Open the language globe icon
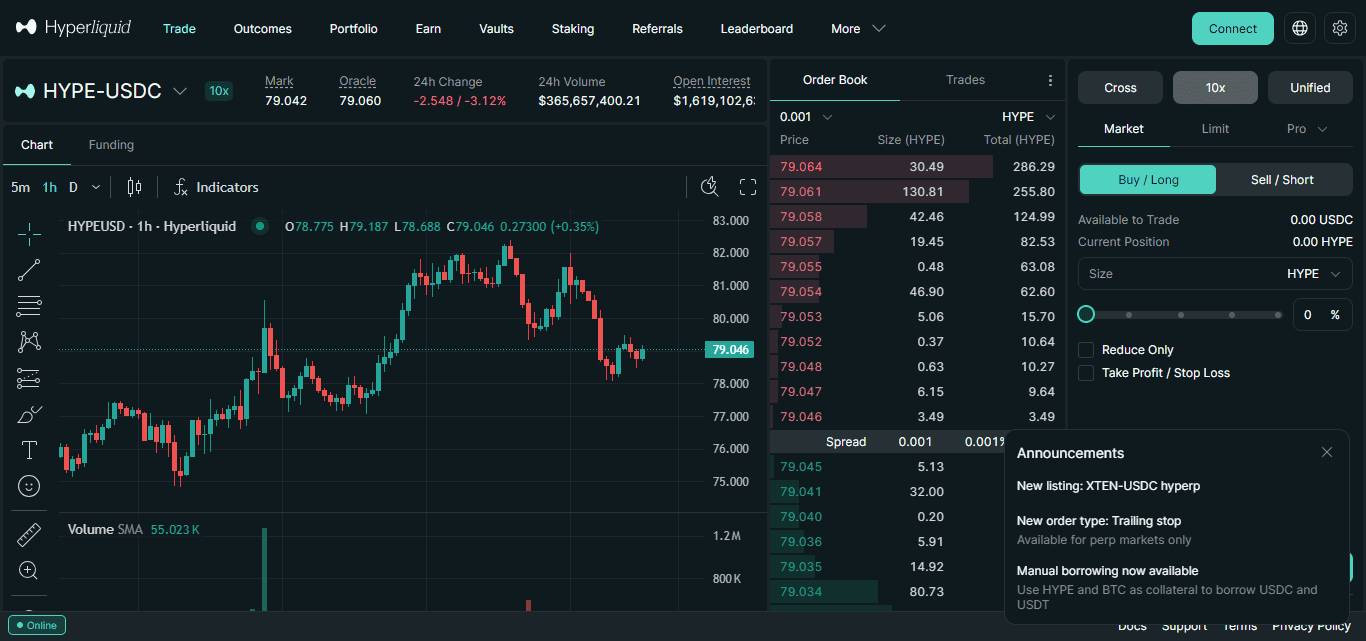Viewport: 1366px width, 641px height. pos(1300,28)
